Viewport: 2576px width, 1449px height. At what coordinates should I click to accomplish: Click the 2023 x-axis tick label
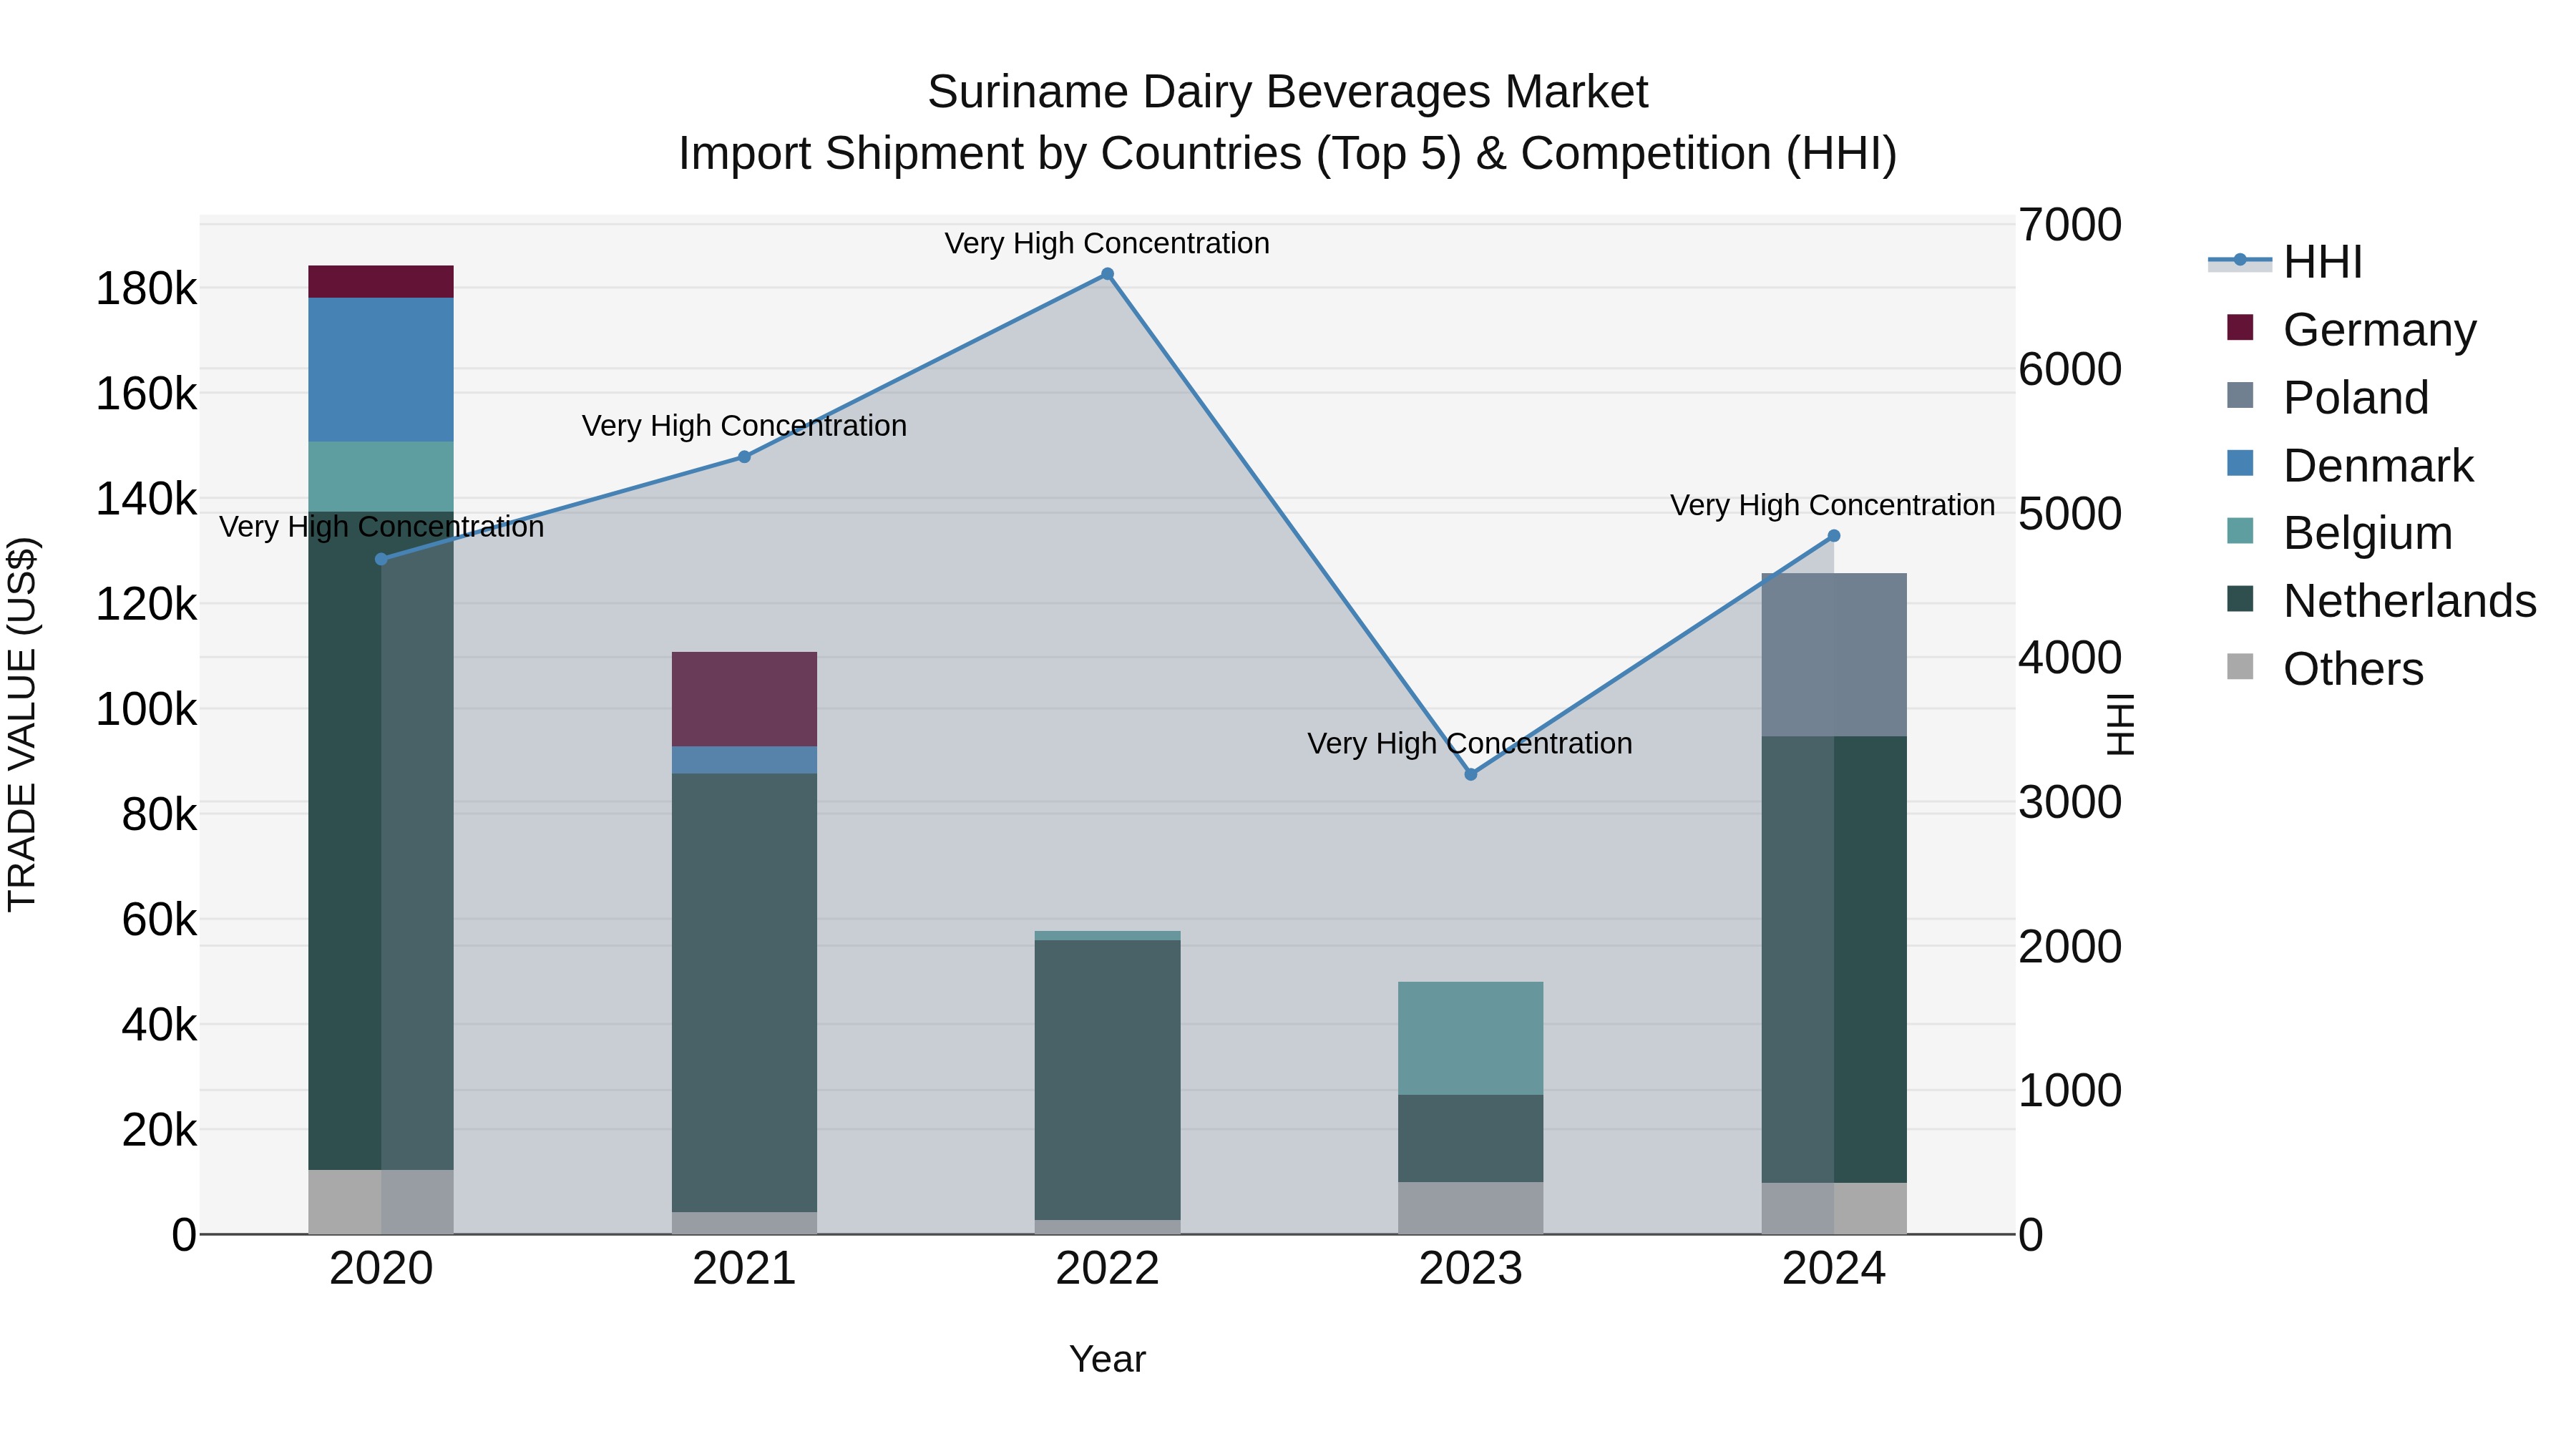pos(1470,1269)
